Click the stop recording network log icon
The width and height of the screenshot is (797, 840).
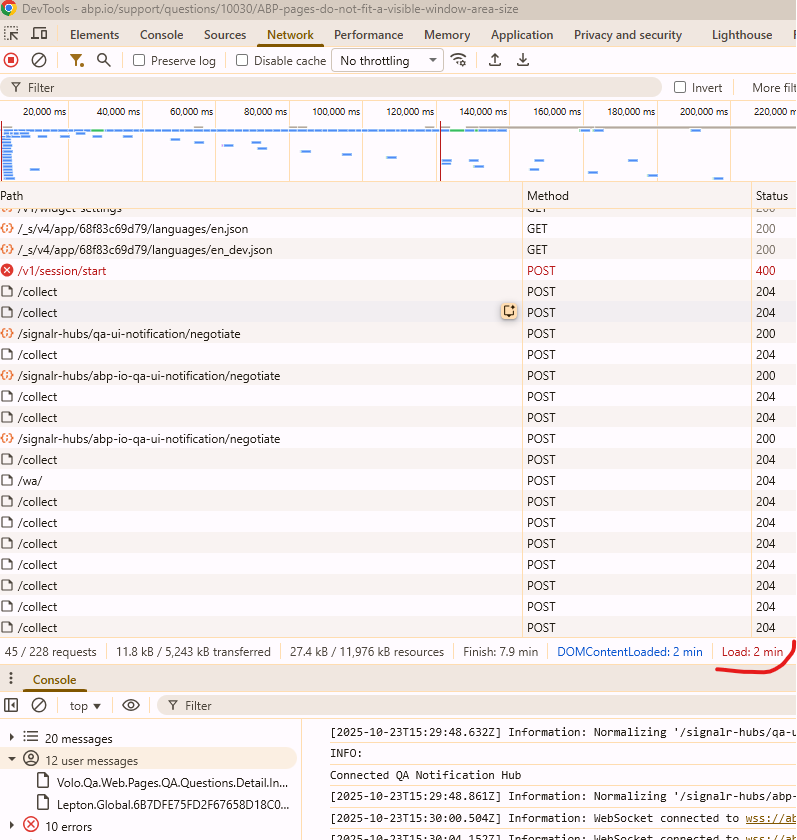pyautogui.click(x=11, y=60)
